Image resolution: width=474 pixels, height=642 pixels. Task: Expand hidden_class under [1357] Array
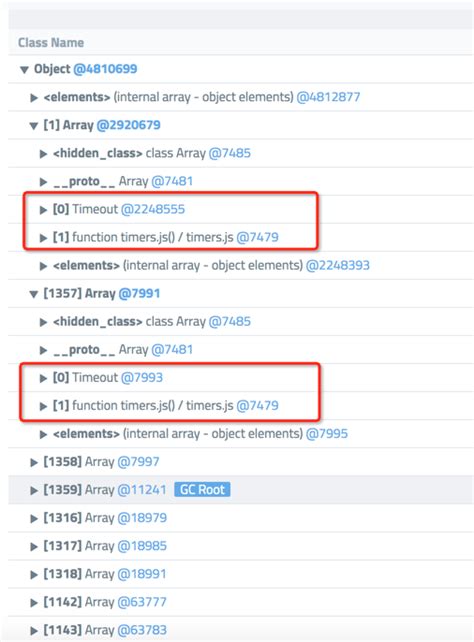click(x=43, y=322)
